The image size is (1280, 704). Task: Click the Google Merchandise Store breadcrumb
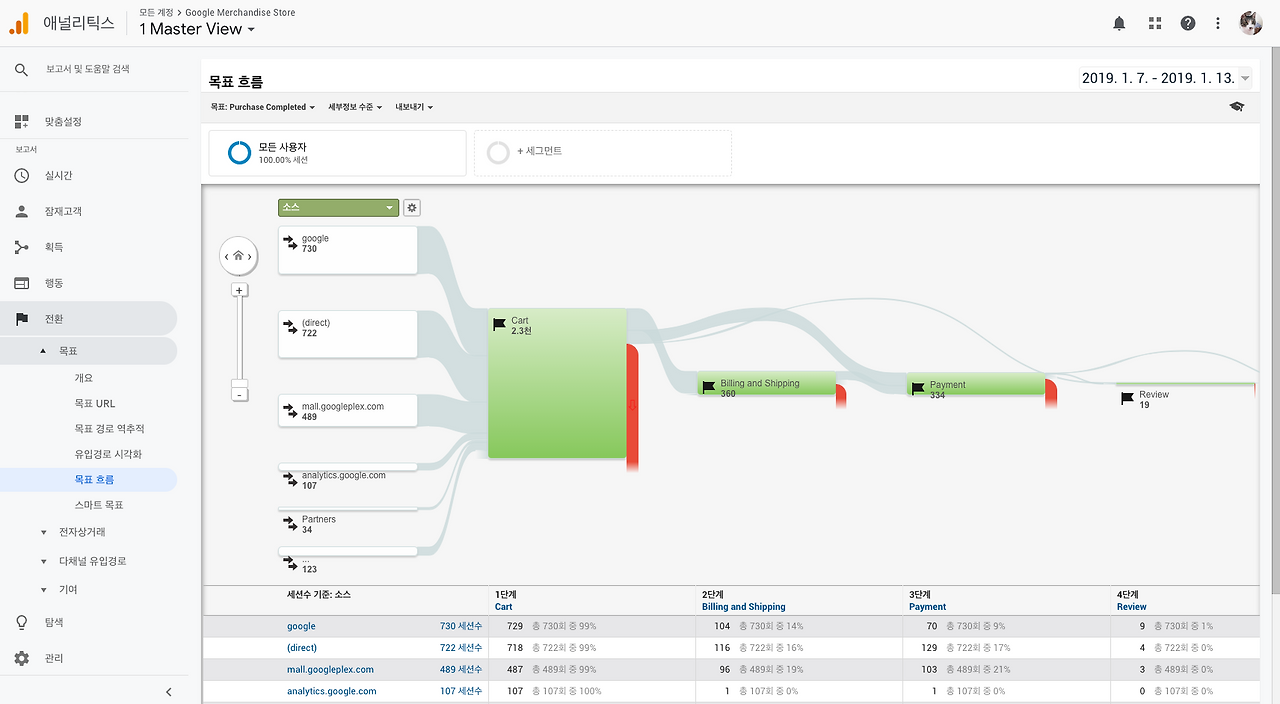click(x=240, y=13)
